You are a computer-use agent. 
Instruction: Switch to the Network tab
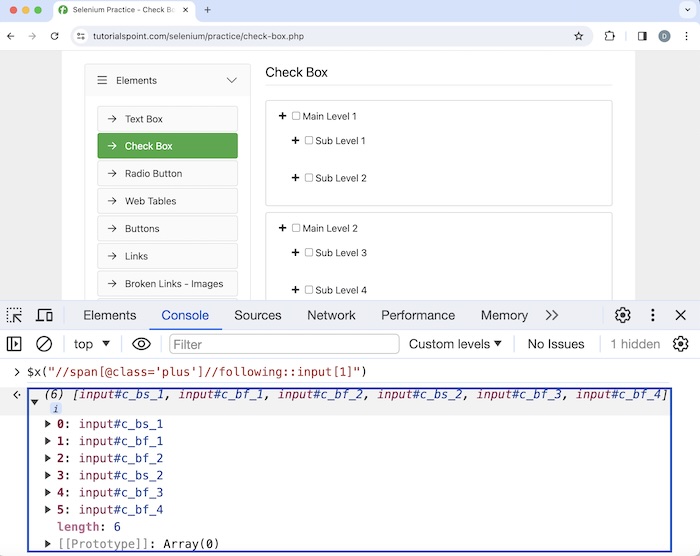(331, 315)
